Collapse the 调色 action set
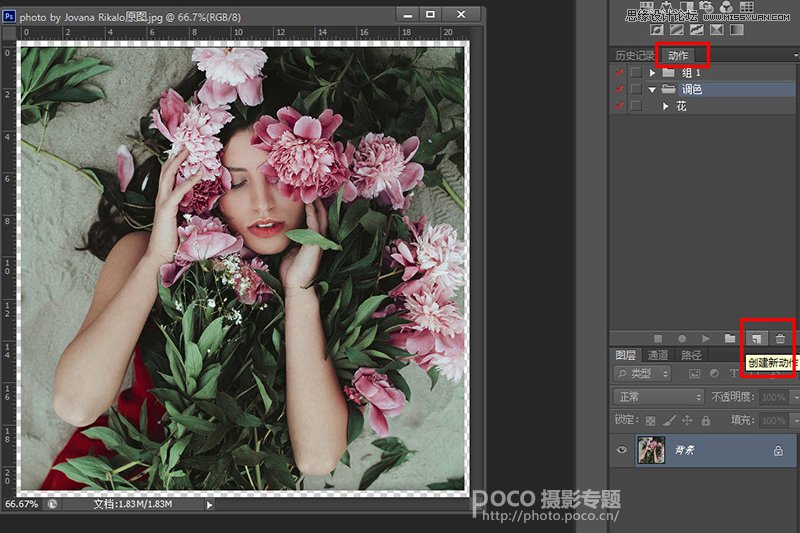This screenshot has width=800, height=533. pyautogui.click(x=652, y=90)
